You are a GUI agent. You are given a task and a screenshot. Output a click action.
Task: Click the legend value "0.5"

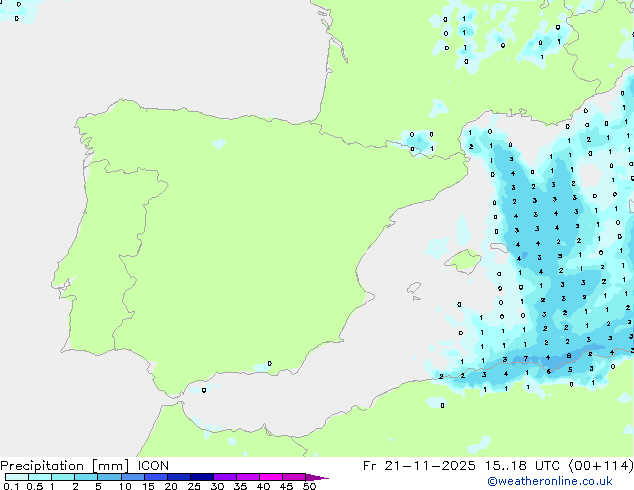[x=34, y=486]
